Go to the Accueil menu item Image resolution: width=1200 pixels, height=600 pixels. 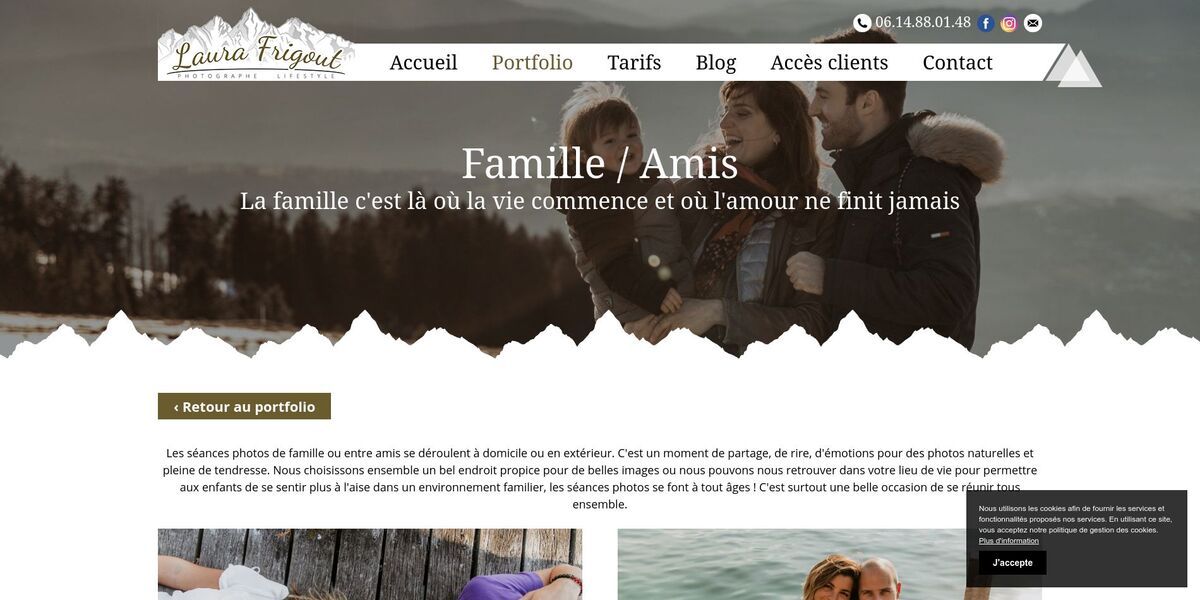click(423, 62)
